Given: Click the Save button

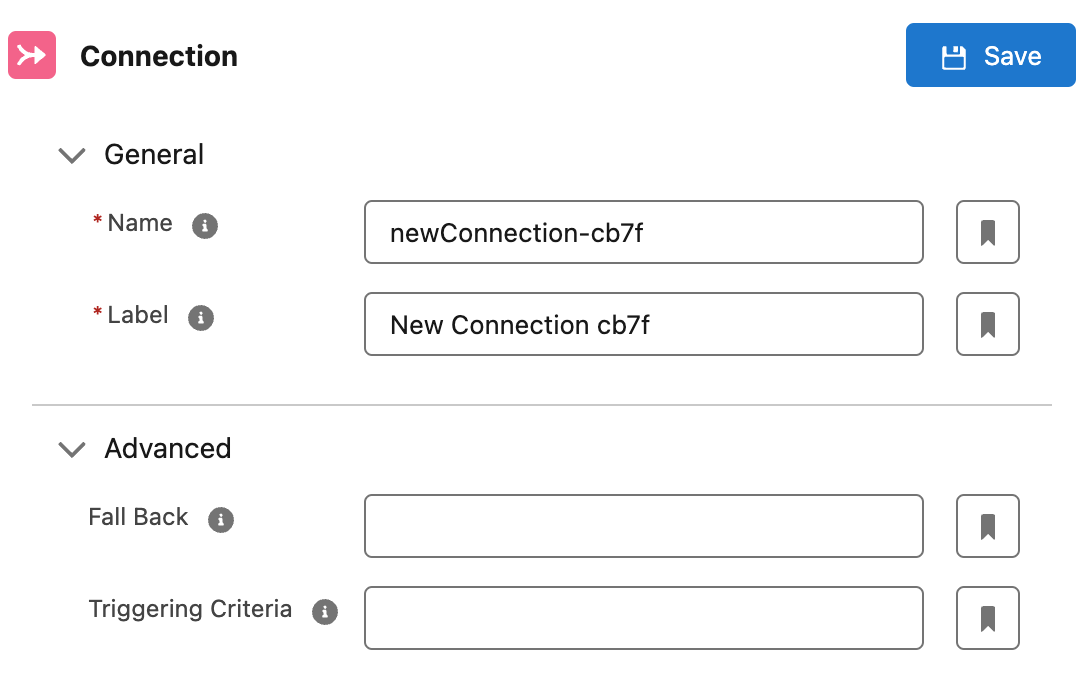Looking at the screenshot, I should click(990, 55).
